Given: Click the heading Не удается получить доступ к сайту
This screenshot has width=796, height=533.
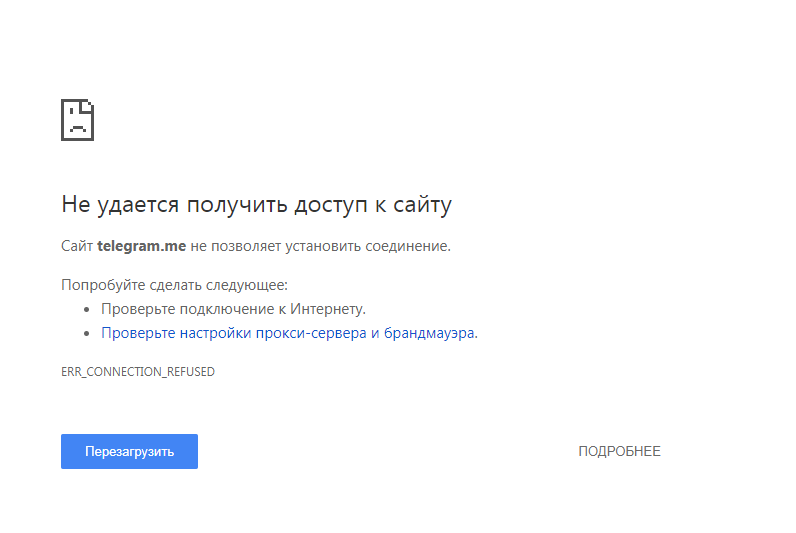Looking at the screenshot, I should pos(256,205).
